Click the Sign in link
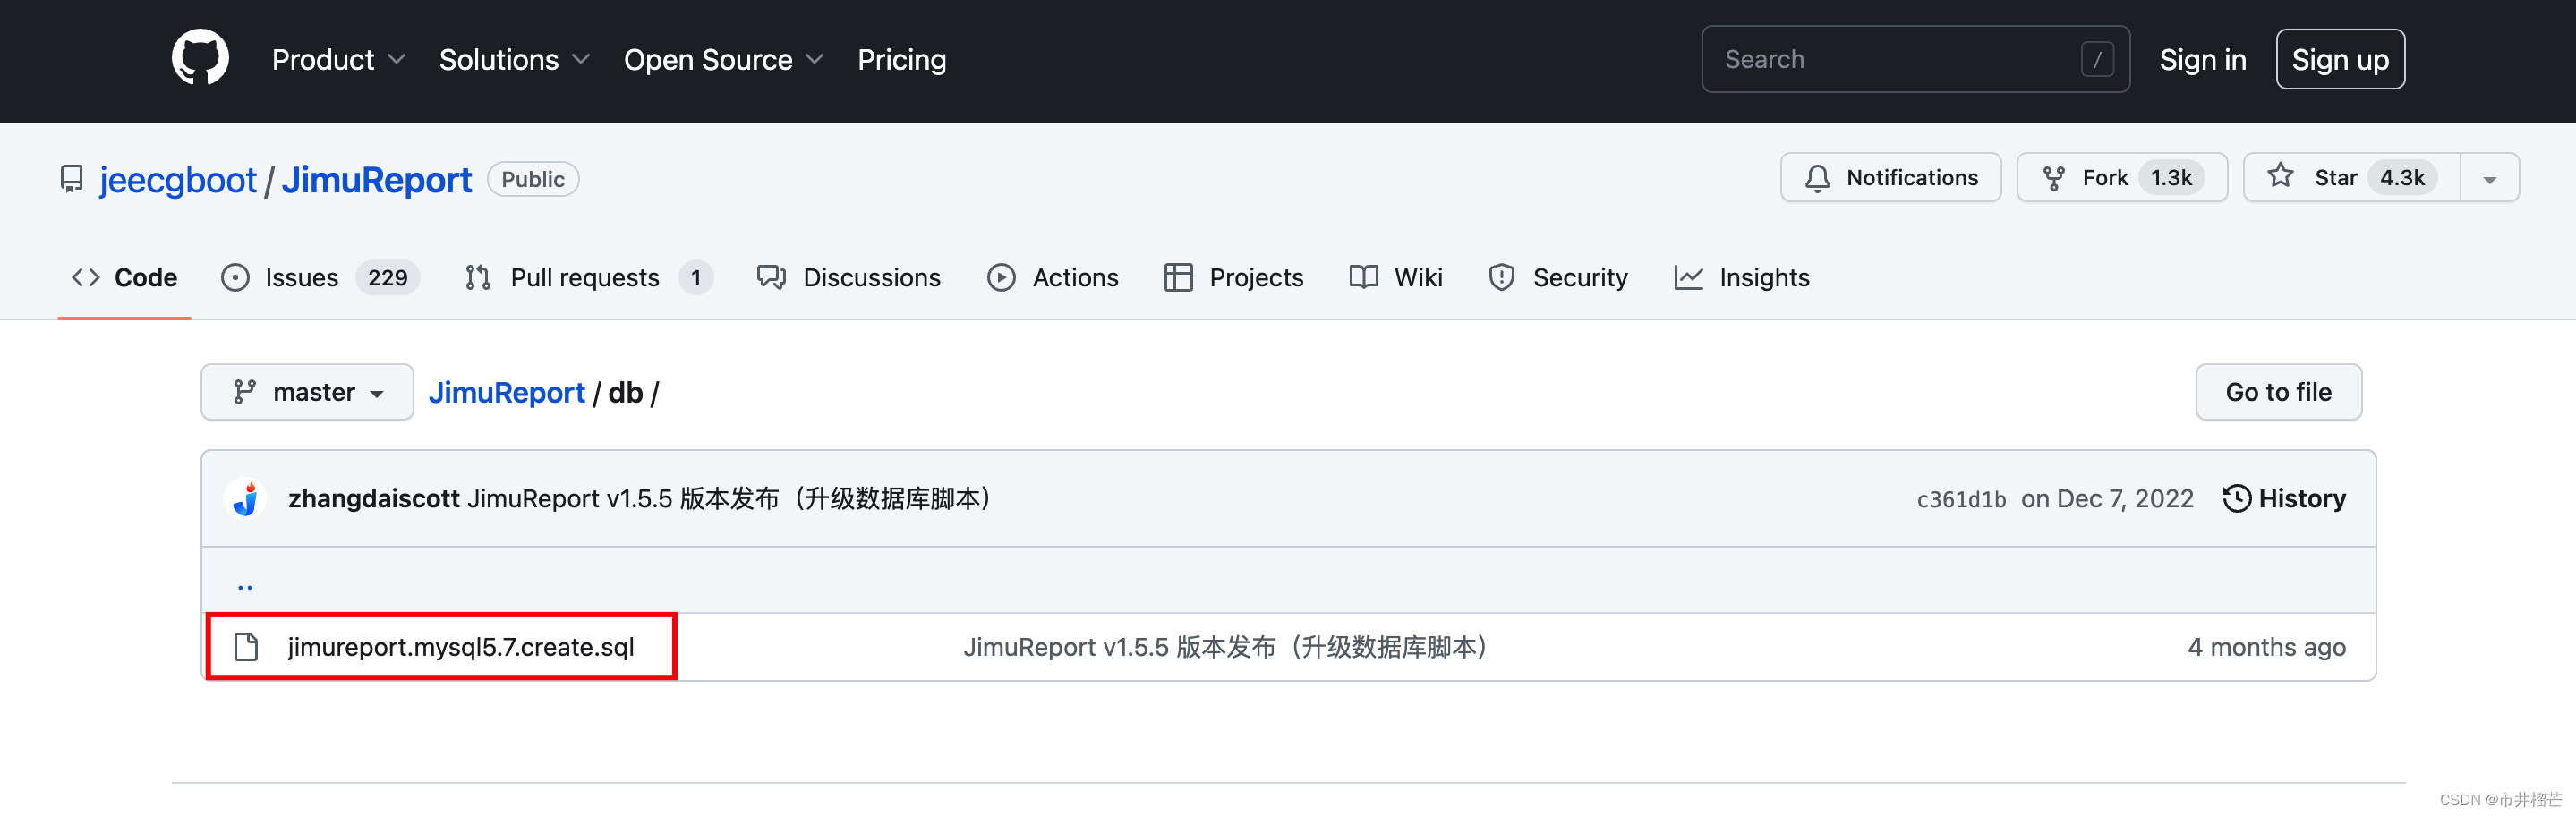 pyautogui.click(x=2202, y=59)
